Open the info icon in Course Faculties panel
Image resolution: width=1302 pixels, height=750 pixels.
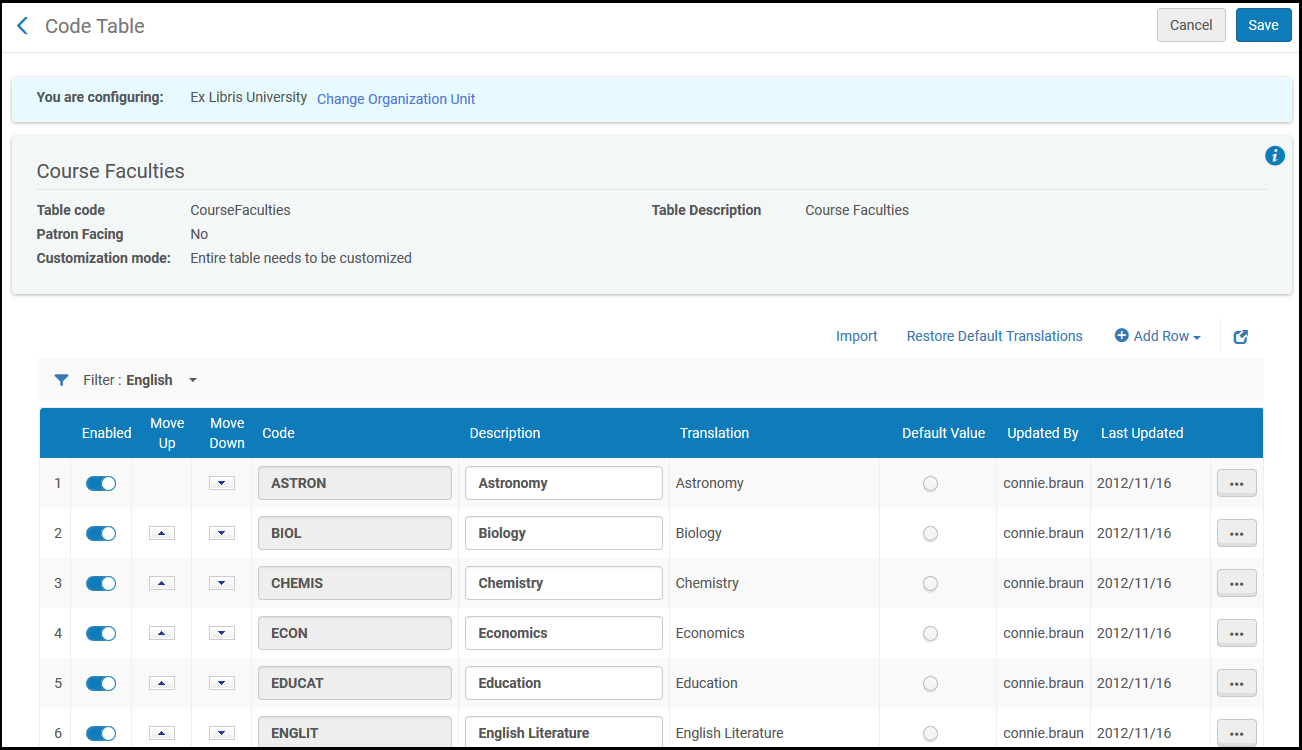1274,155
